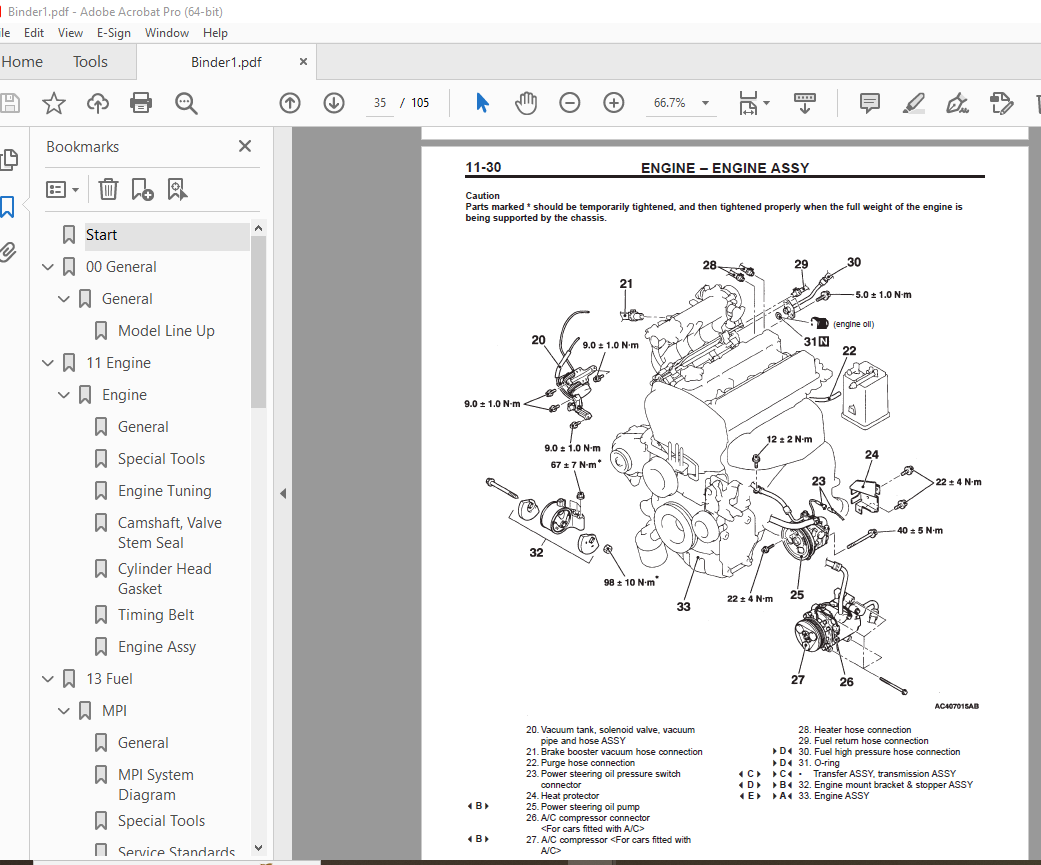The height and width of the screenshot is (865, 1041).
Task: Click the page number input field
Action: pos(380,103)
